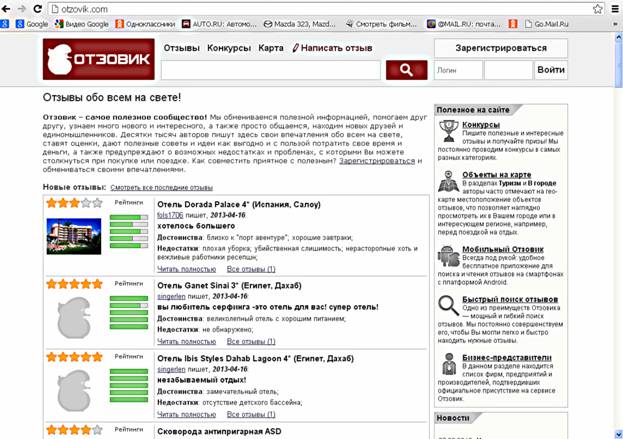Viewport: 623px width, 439px height.
Task: Open the Go.Mail.Ru bookmark
Action: pos(546,24)
